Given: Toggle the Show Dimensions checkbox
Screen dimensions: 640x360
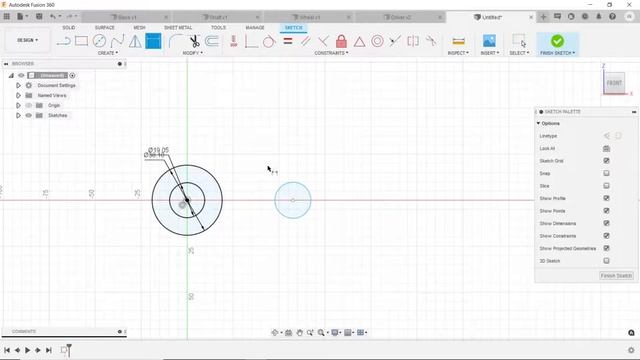Looking at the screenshot, I should coord(606,223).
